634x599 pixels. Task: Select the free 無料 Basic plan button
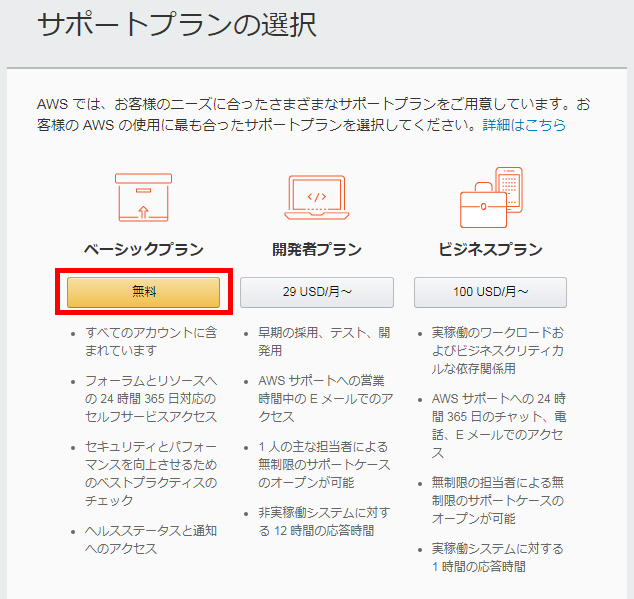[144, 292]
